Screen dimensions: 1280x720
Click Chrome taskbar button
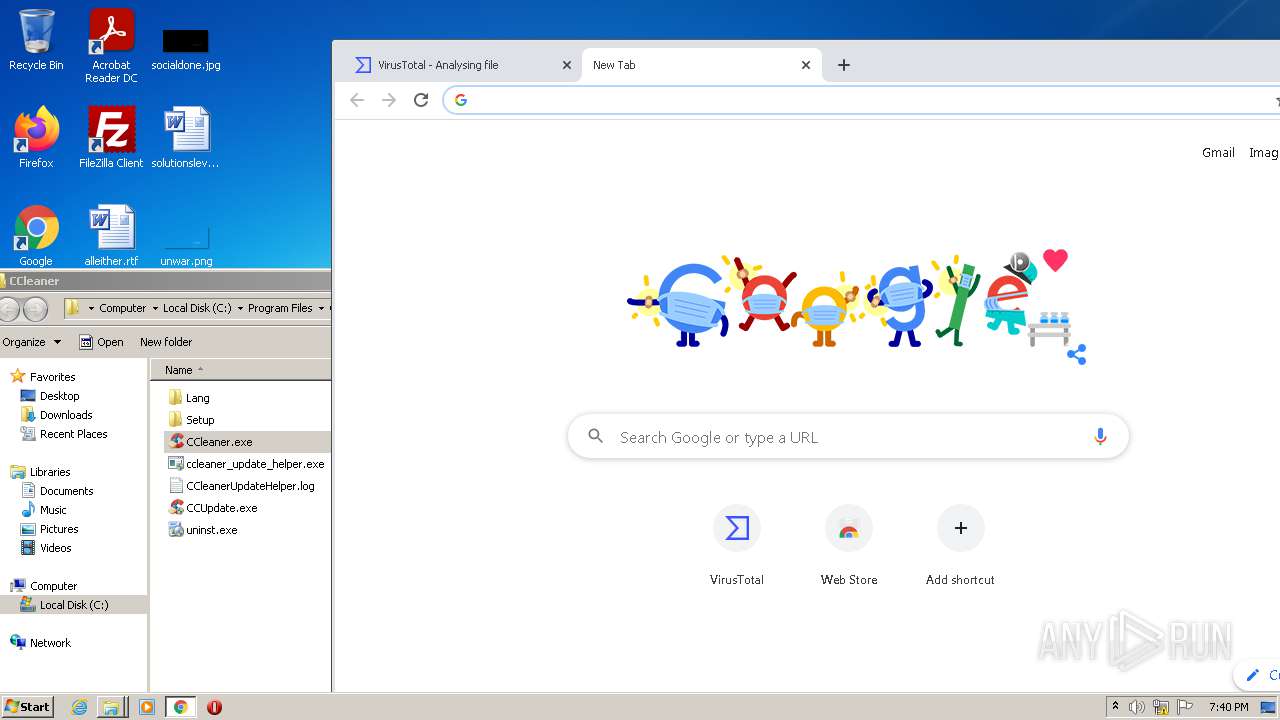point(180,707)
